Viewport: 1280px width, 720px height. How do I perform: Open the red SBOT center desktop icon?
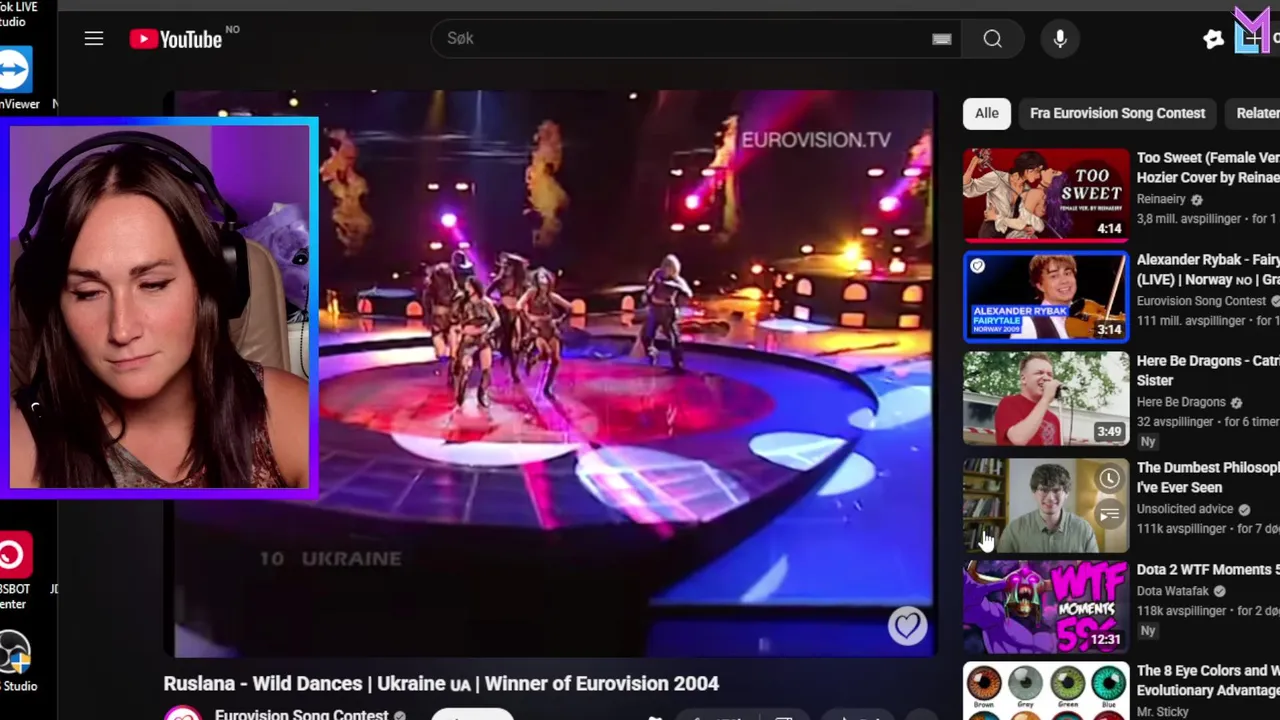14,572
